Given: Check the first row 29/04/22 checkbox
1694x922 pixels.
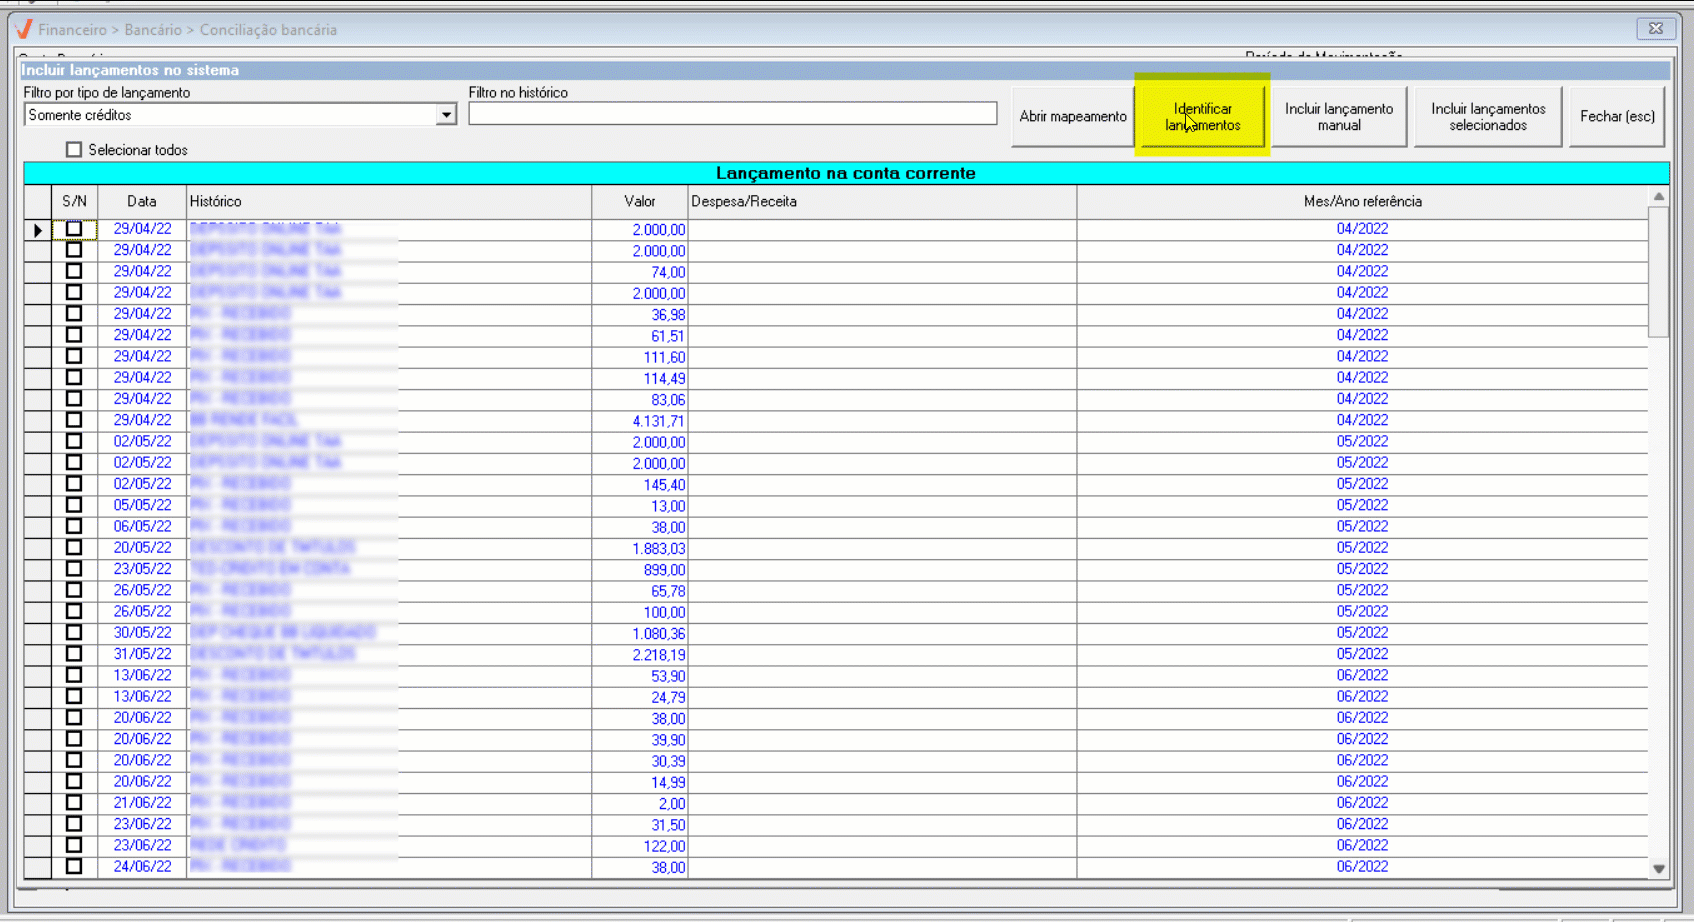Looking at the screenshot, I should 74,229.
